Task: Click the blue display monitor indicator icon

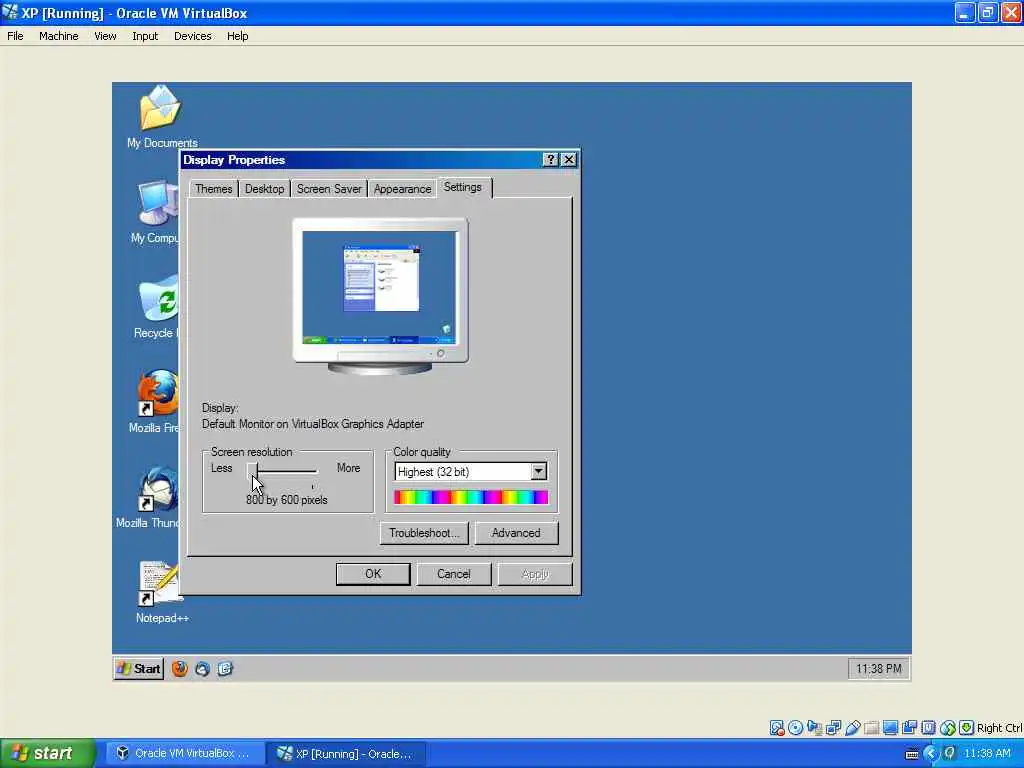Action: (x=890, y=728)
